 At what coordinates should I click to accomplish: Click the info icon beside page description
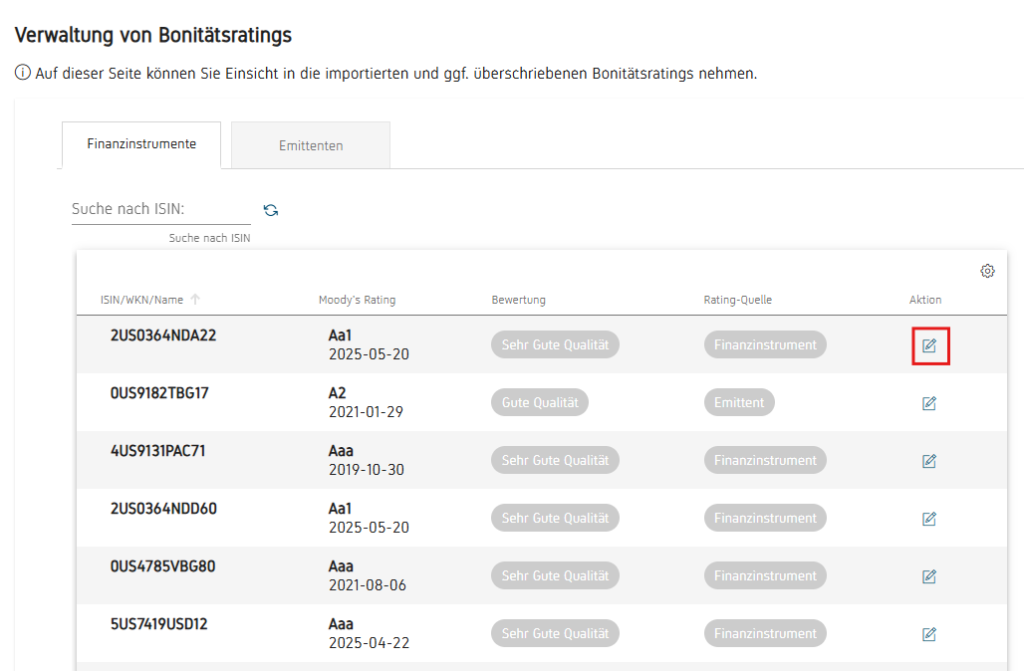pos(23,73)
